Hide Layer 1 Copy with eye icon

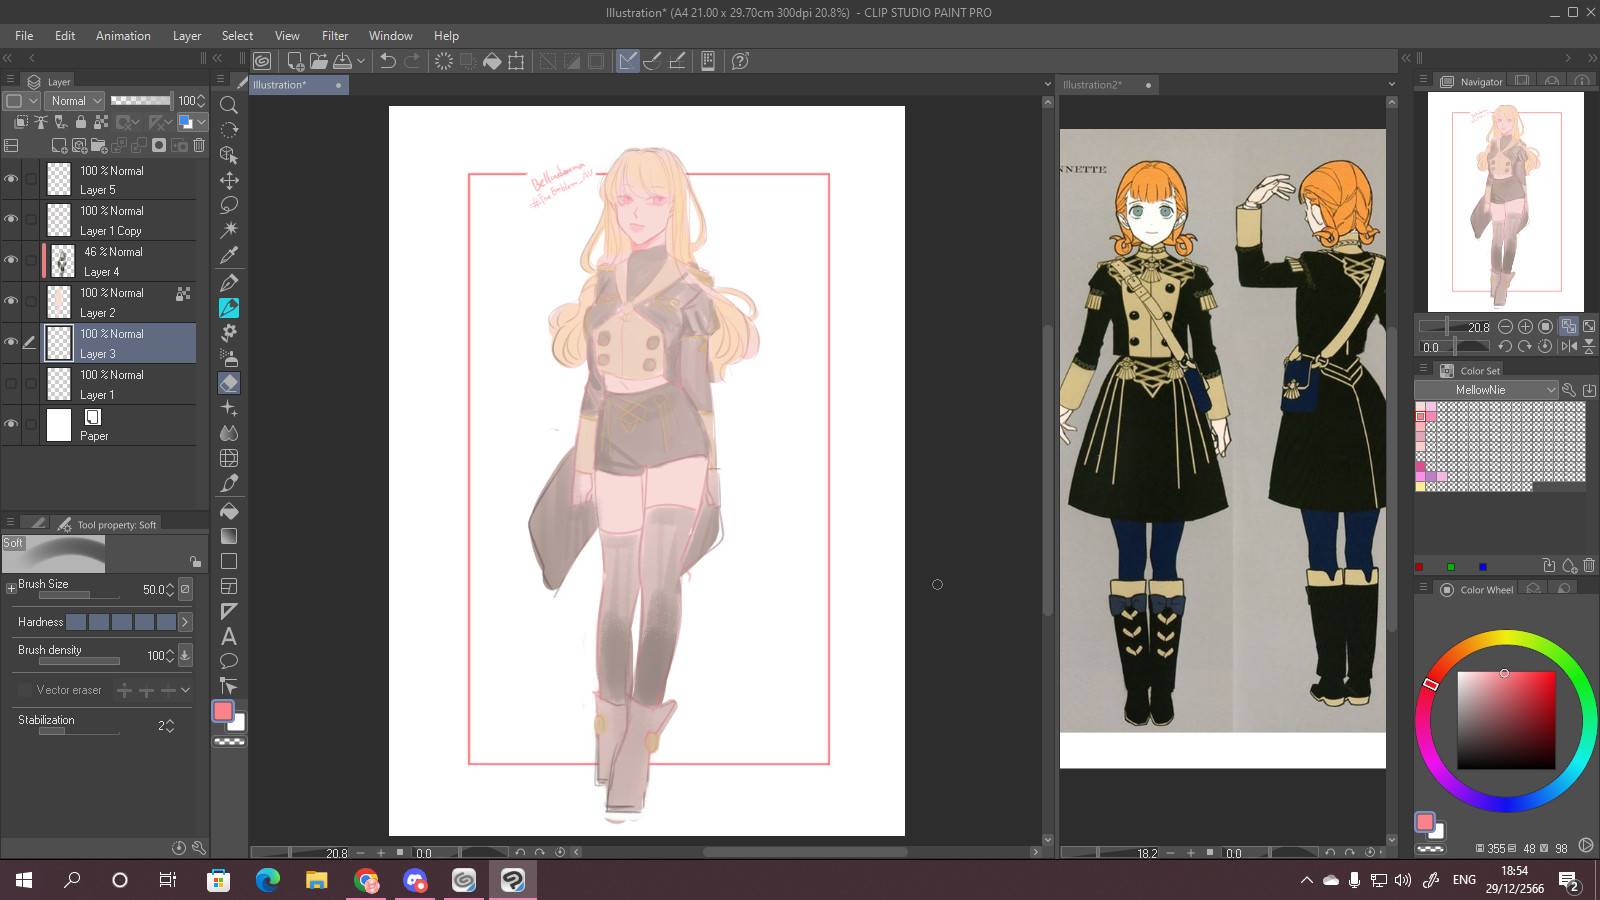click(x=11, y=220)
